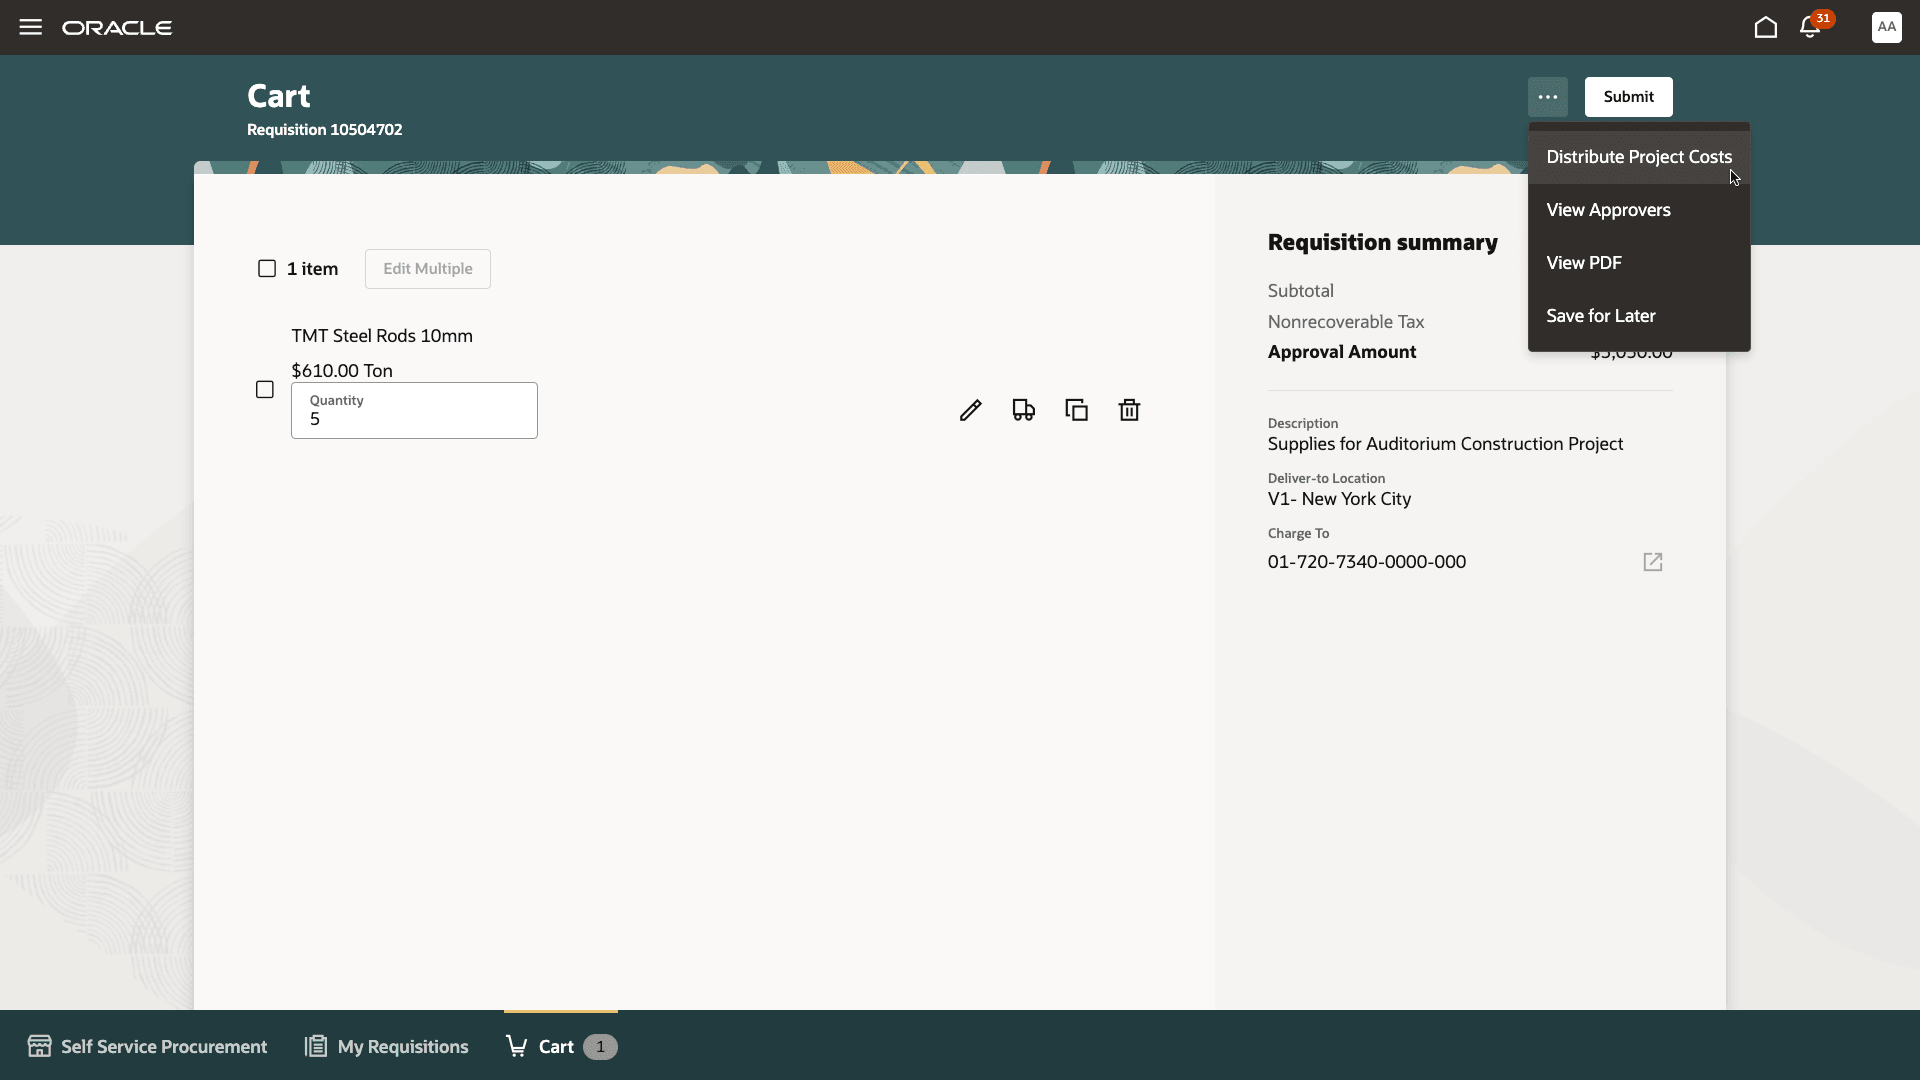Screen dimensions: 1920x1080
Task: Open notifications bell with 31 alerts
Action: coord(1810,27)
